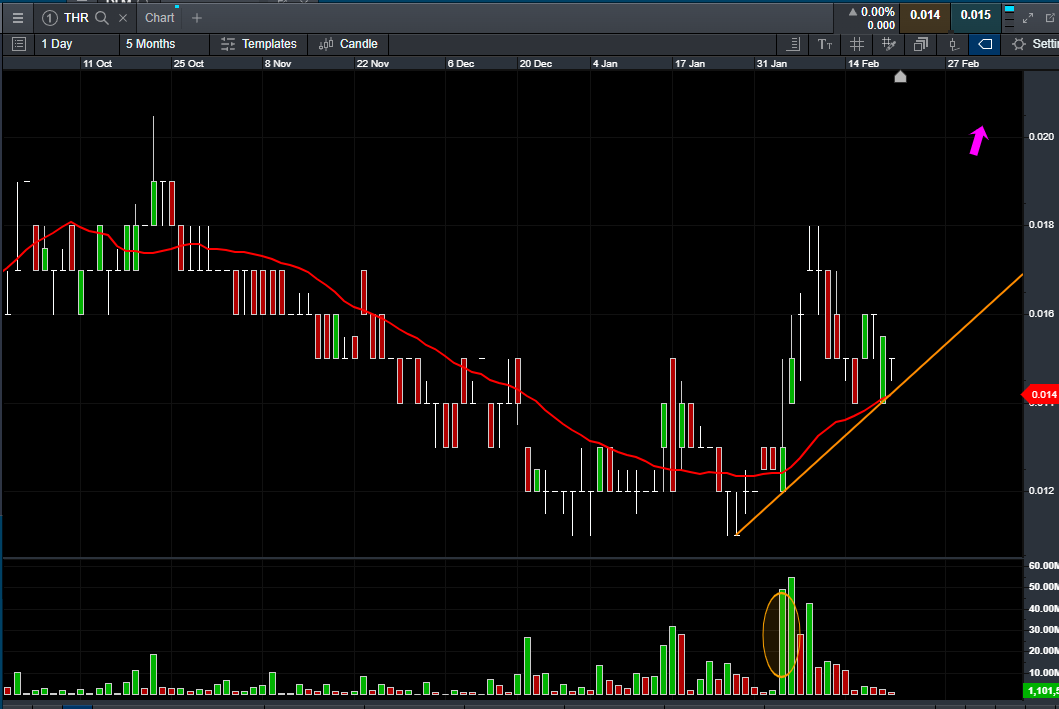Click the 6 Dec date label

[461, 63]
